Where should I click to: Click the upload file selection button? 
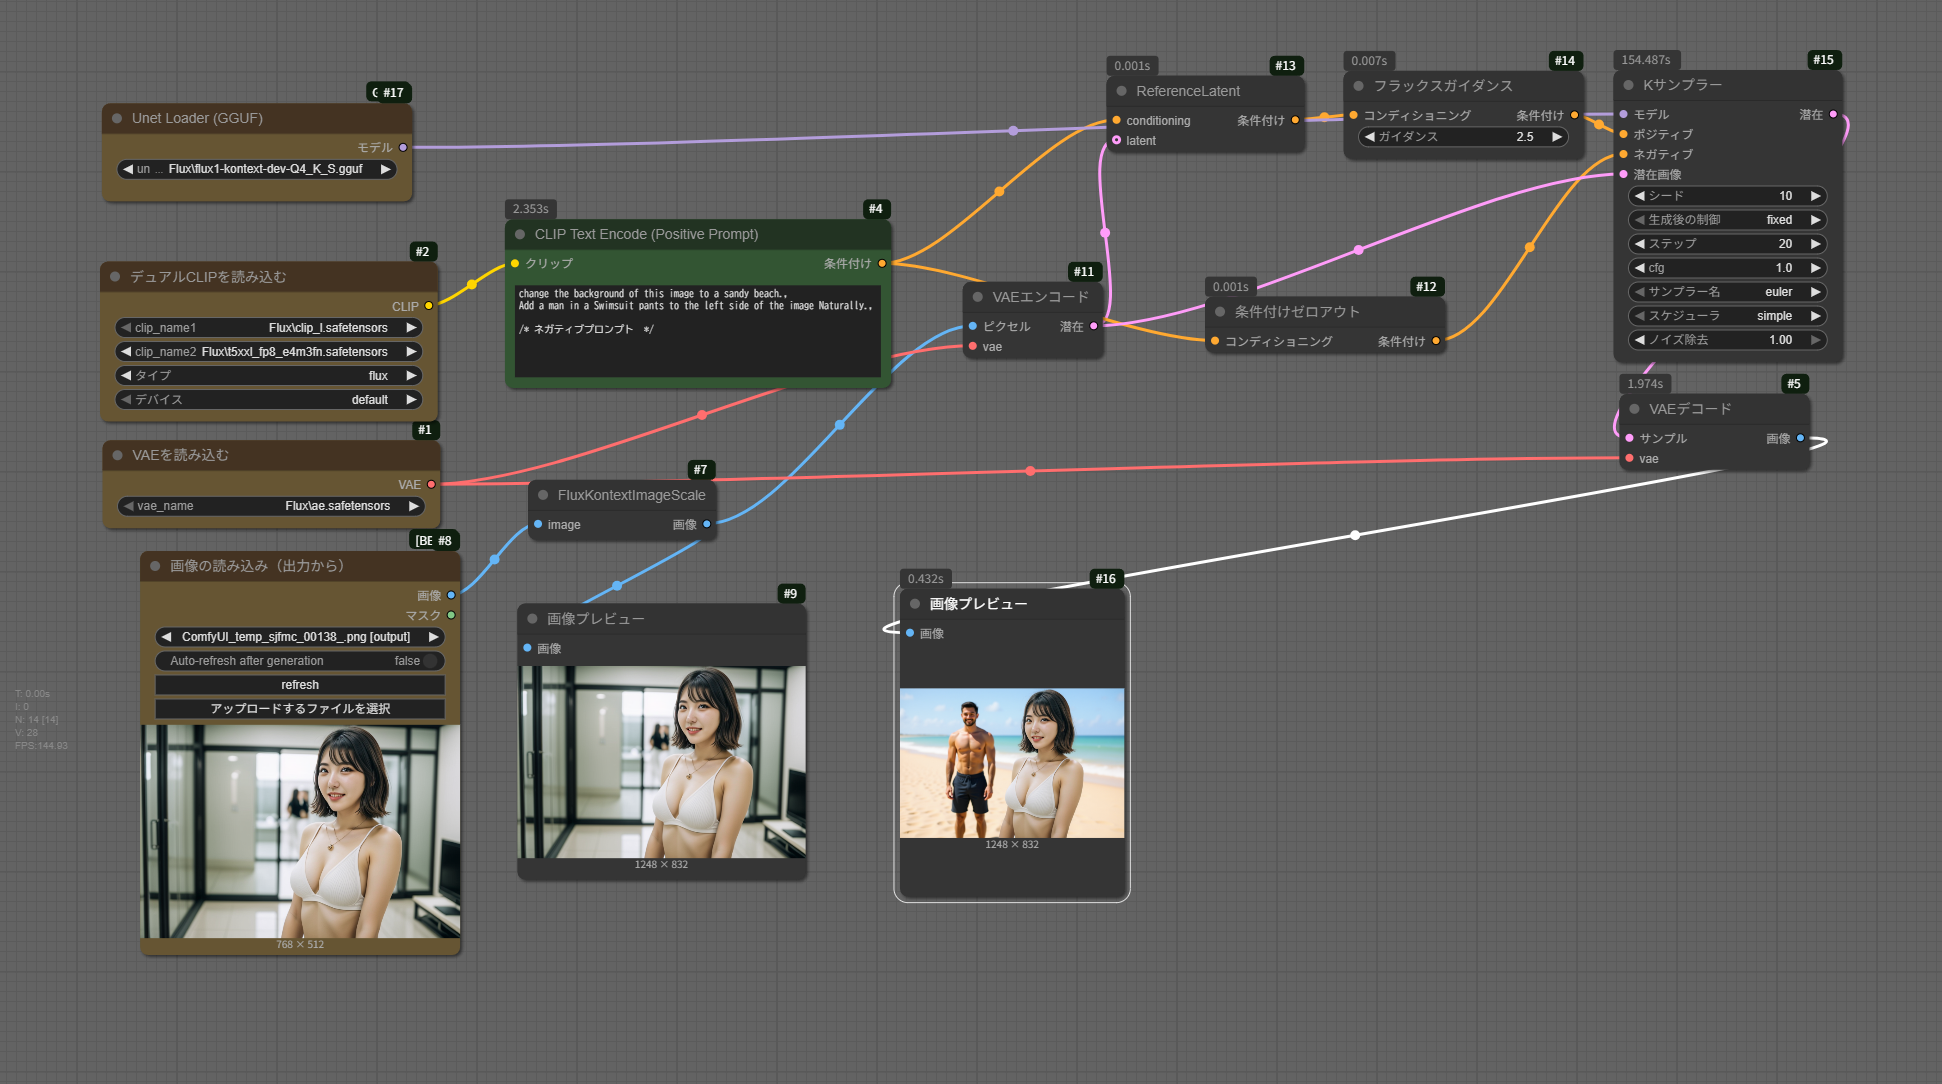300,709
